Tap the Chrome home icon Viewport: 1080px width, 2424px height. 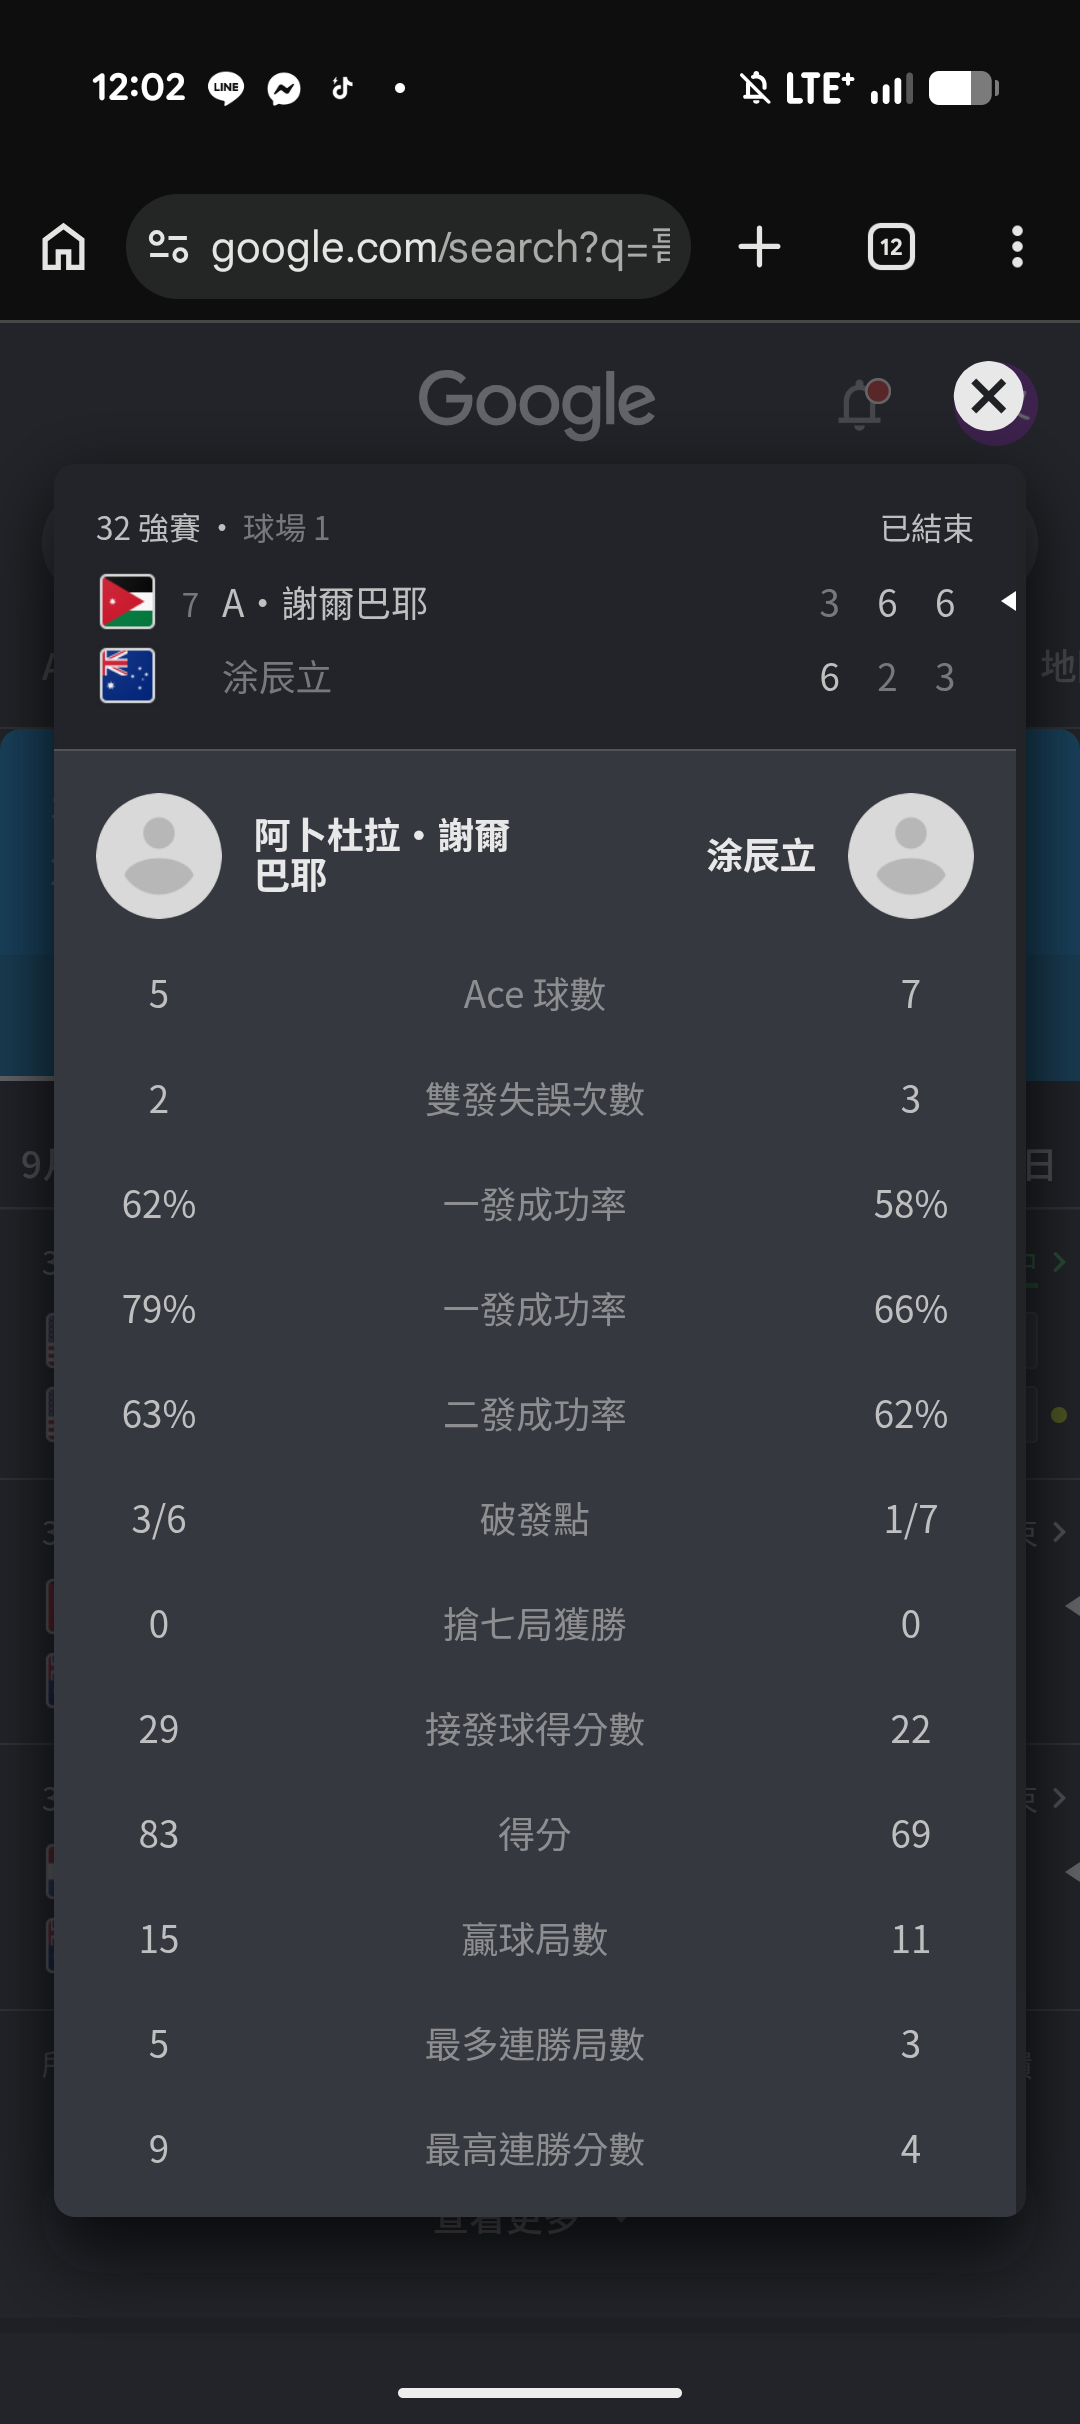64,247
